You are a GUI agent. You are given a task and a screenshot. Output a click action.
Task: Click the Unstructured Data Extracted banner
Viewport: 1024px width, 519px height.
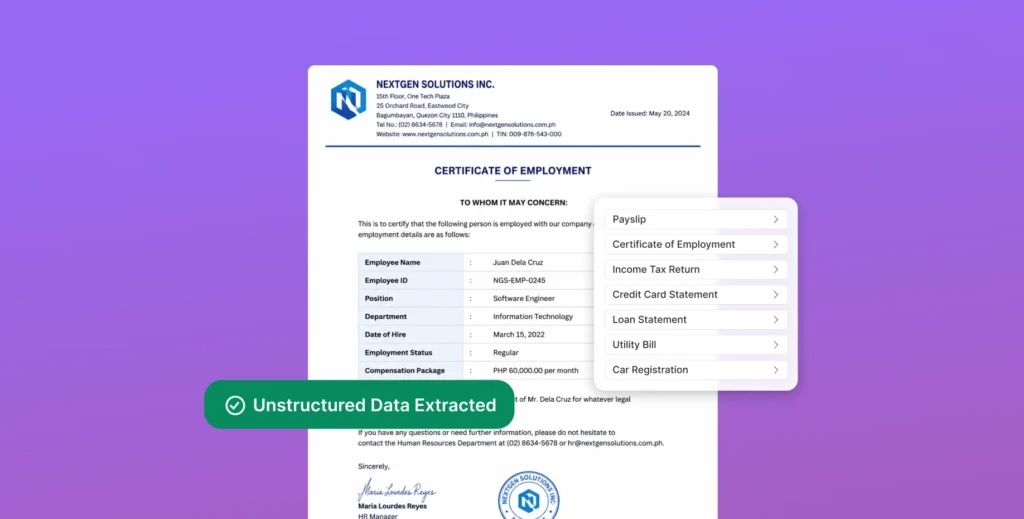click(359, 405)
